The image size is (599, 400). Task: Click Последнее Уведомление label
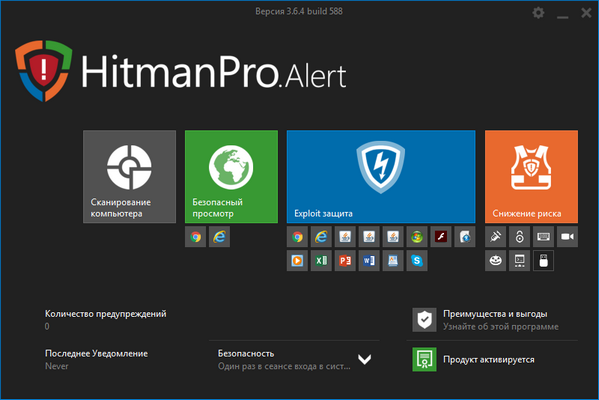(96, 353)
